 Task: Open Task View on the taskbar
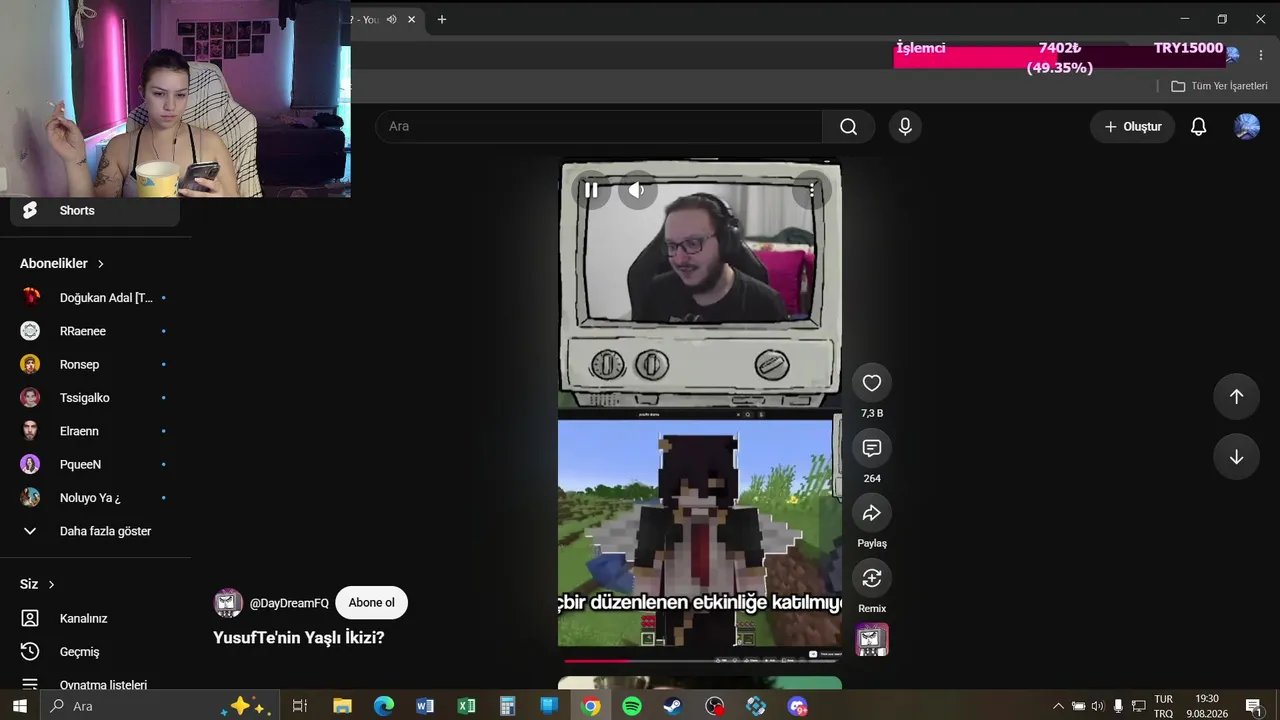pyautogui.click(x=300, y=706)
